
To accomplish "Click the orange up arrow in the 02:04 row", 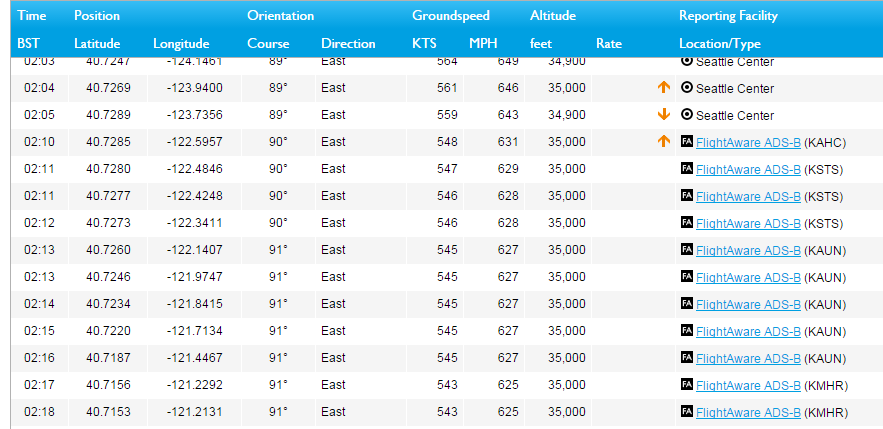I will coord(663,88).
